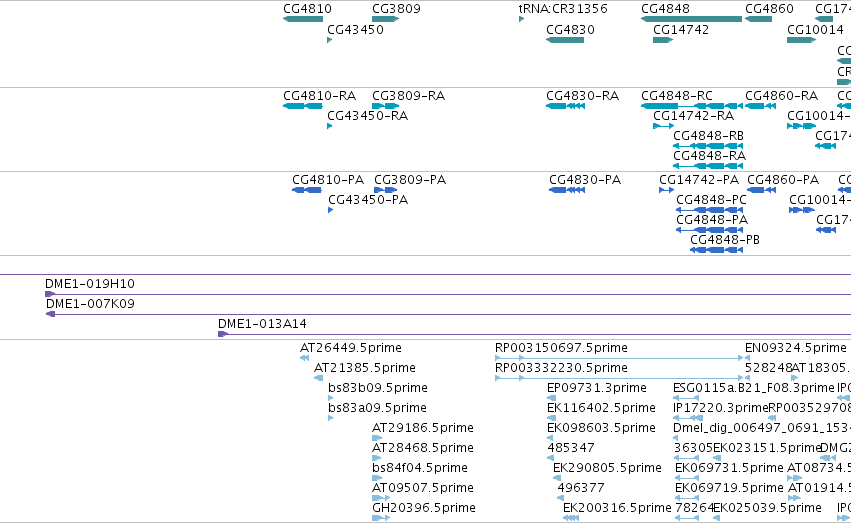The image size is (851, 523).
Task: Click the CG4848-RA transcript label
Action: point(709,156)
